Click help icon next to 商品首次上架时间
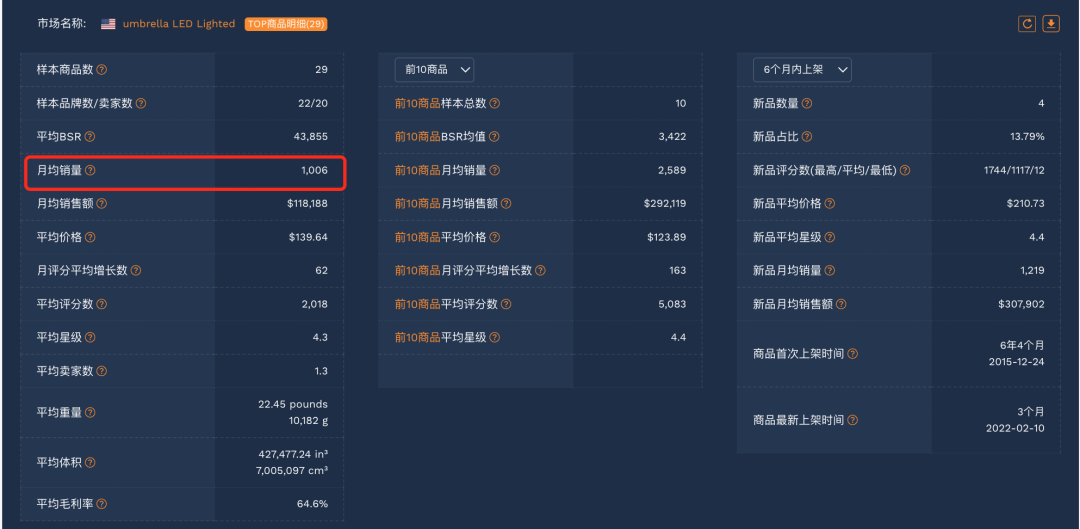 point(853,354)
